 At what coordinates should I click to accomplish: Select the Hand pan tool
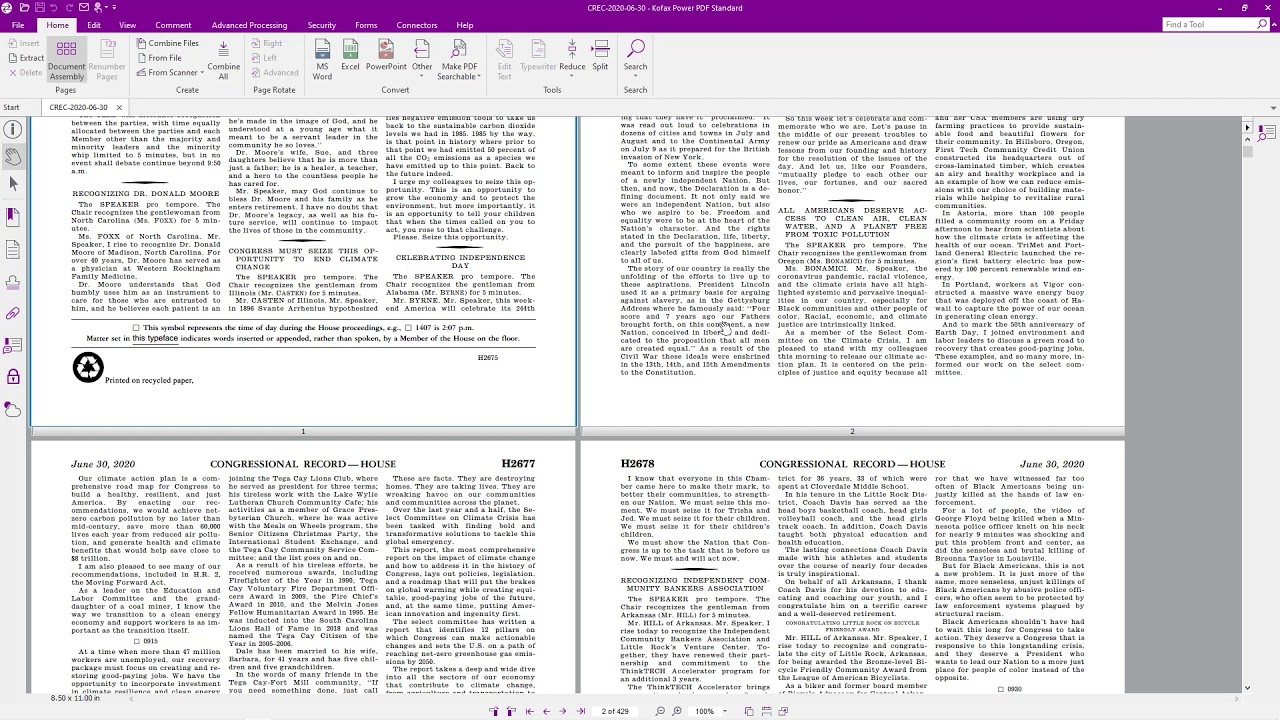[x=13, y=156]
